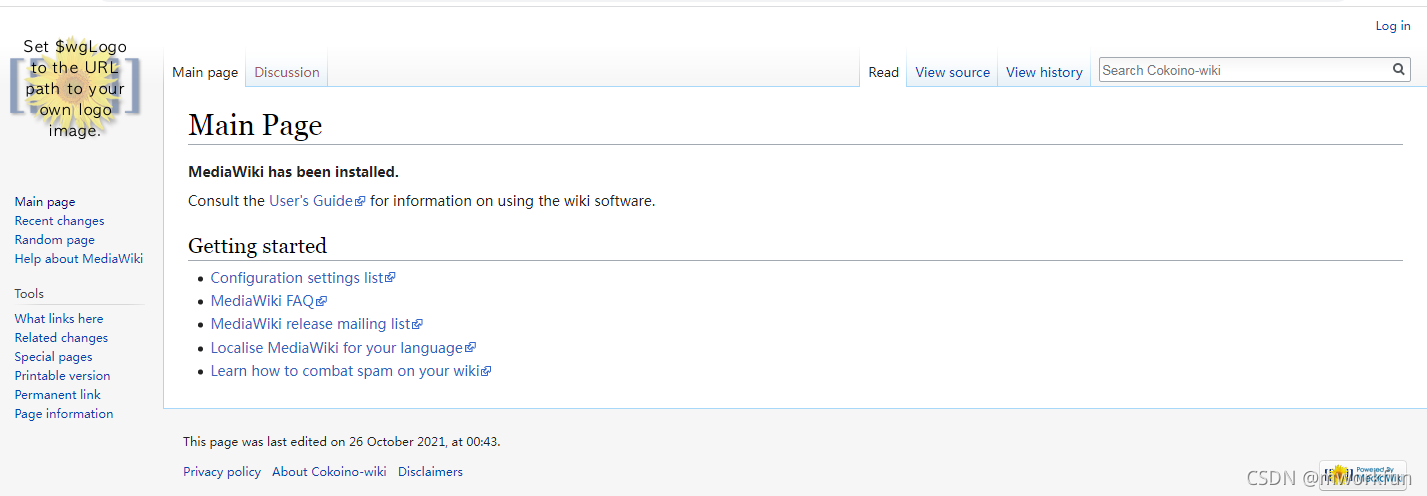This screenshot has height=496, width=1427.
Task: Click the Getting started heading
Action: click(257, 246)
